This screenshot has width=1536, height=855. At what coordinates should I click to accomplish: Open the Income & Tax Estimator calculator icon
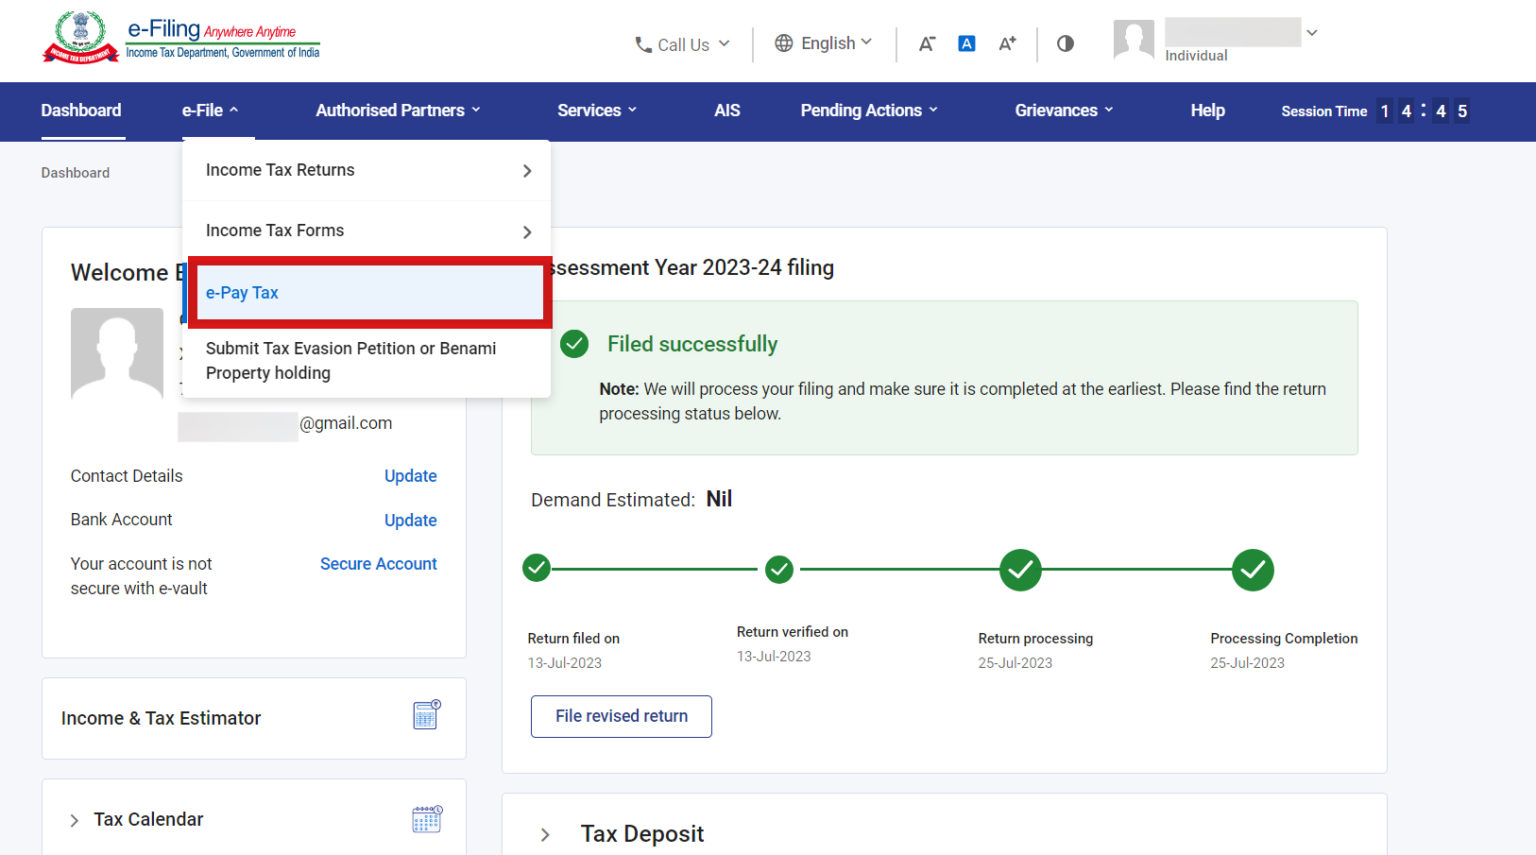(x=426, y=714)
